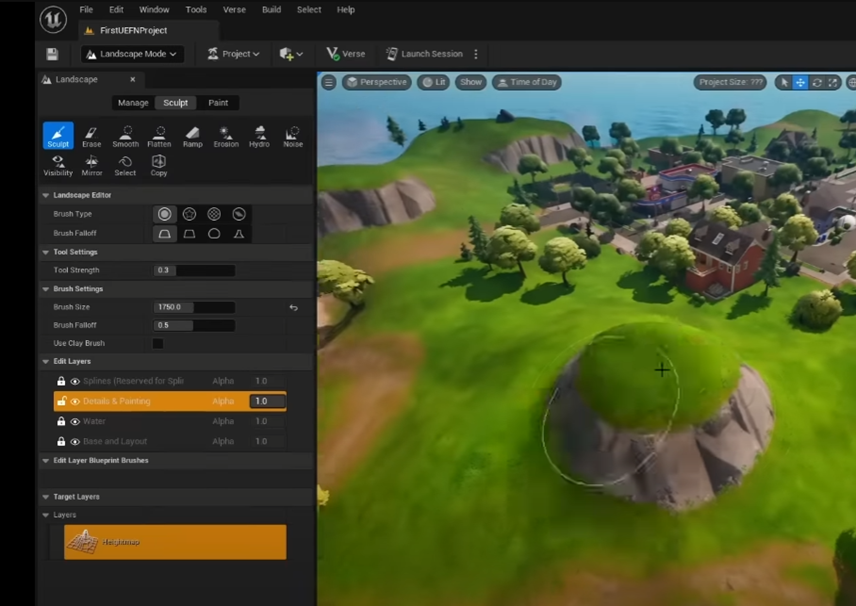Screen dimensions: 856x606
Task: Choose the component brush type
Action: point(239,214)
